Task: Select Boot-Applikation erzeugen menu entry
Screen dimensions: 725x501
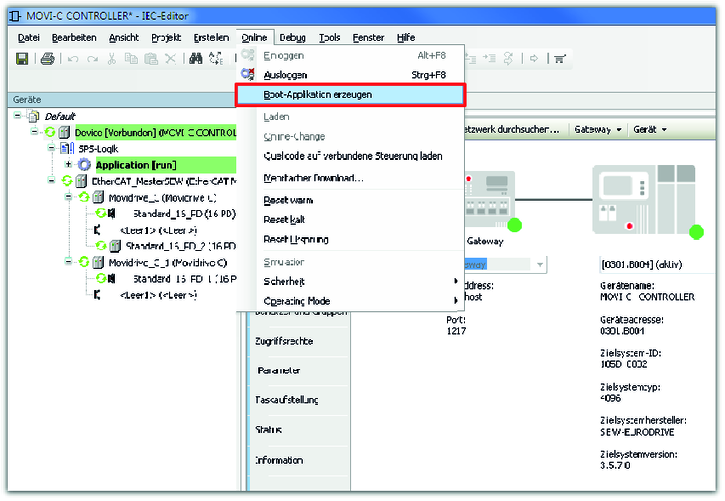Action: tap(318, 95)
